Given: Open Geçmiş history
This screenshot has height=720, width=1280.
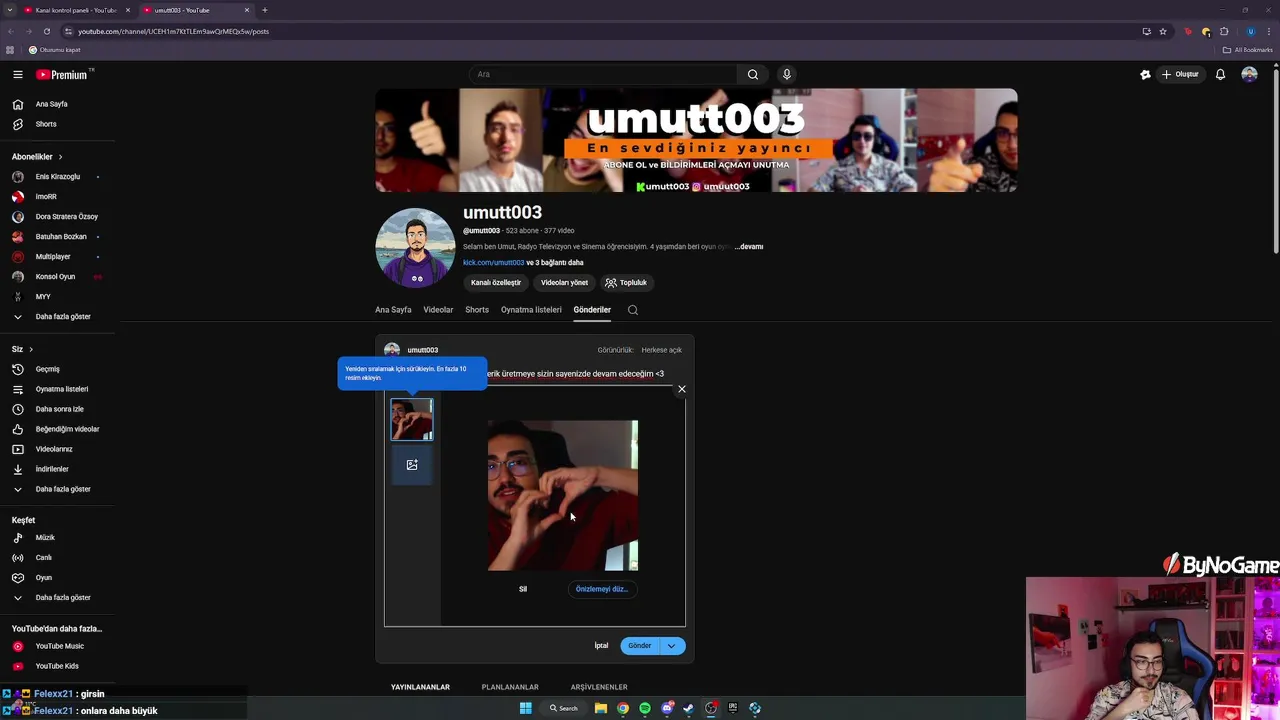Looking at the screenshot, I should point(47,369).
